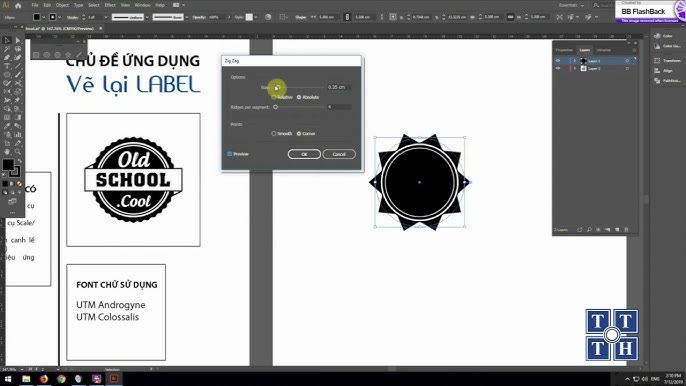This screenshot has height=386, width=686.
Task: Select the Ellipse tool in main toolbar
Action: pyautogui.click(x=7, y=74)
